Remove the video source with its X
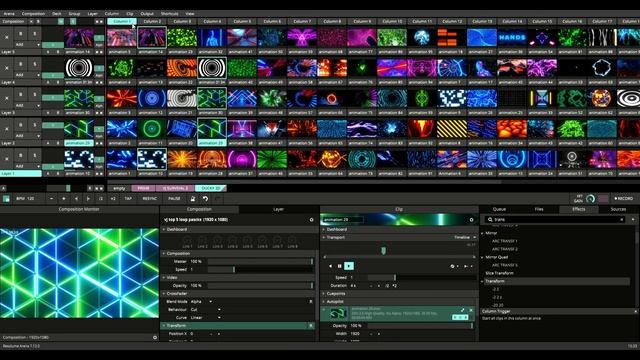The image size is (640, 360). tap(471, 310)
